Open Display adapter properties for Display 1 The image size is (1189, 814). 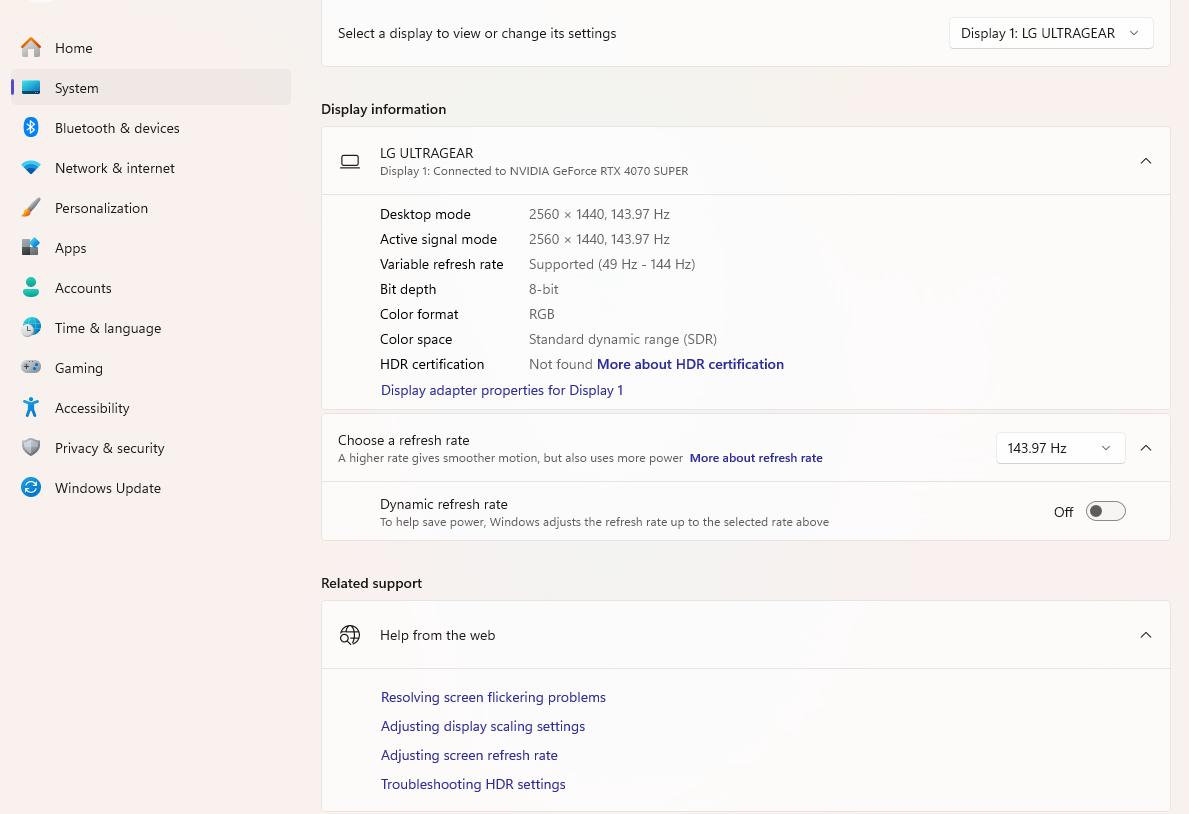(501, 390)
